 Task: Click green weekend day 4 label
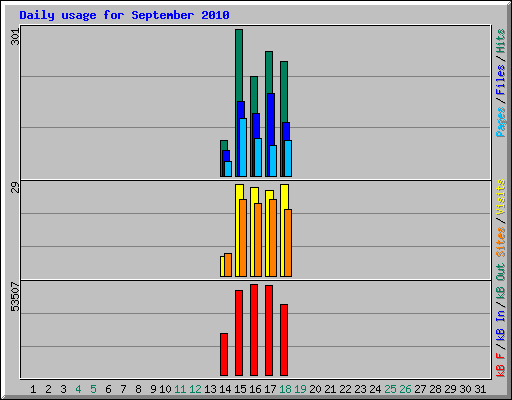coord(78,389)
